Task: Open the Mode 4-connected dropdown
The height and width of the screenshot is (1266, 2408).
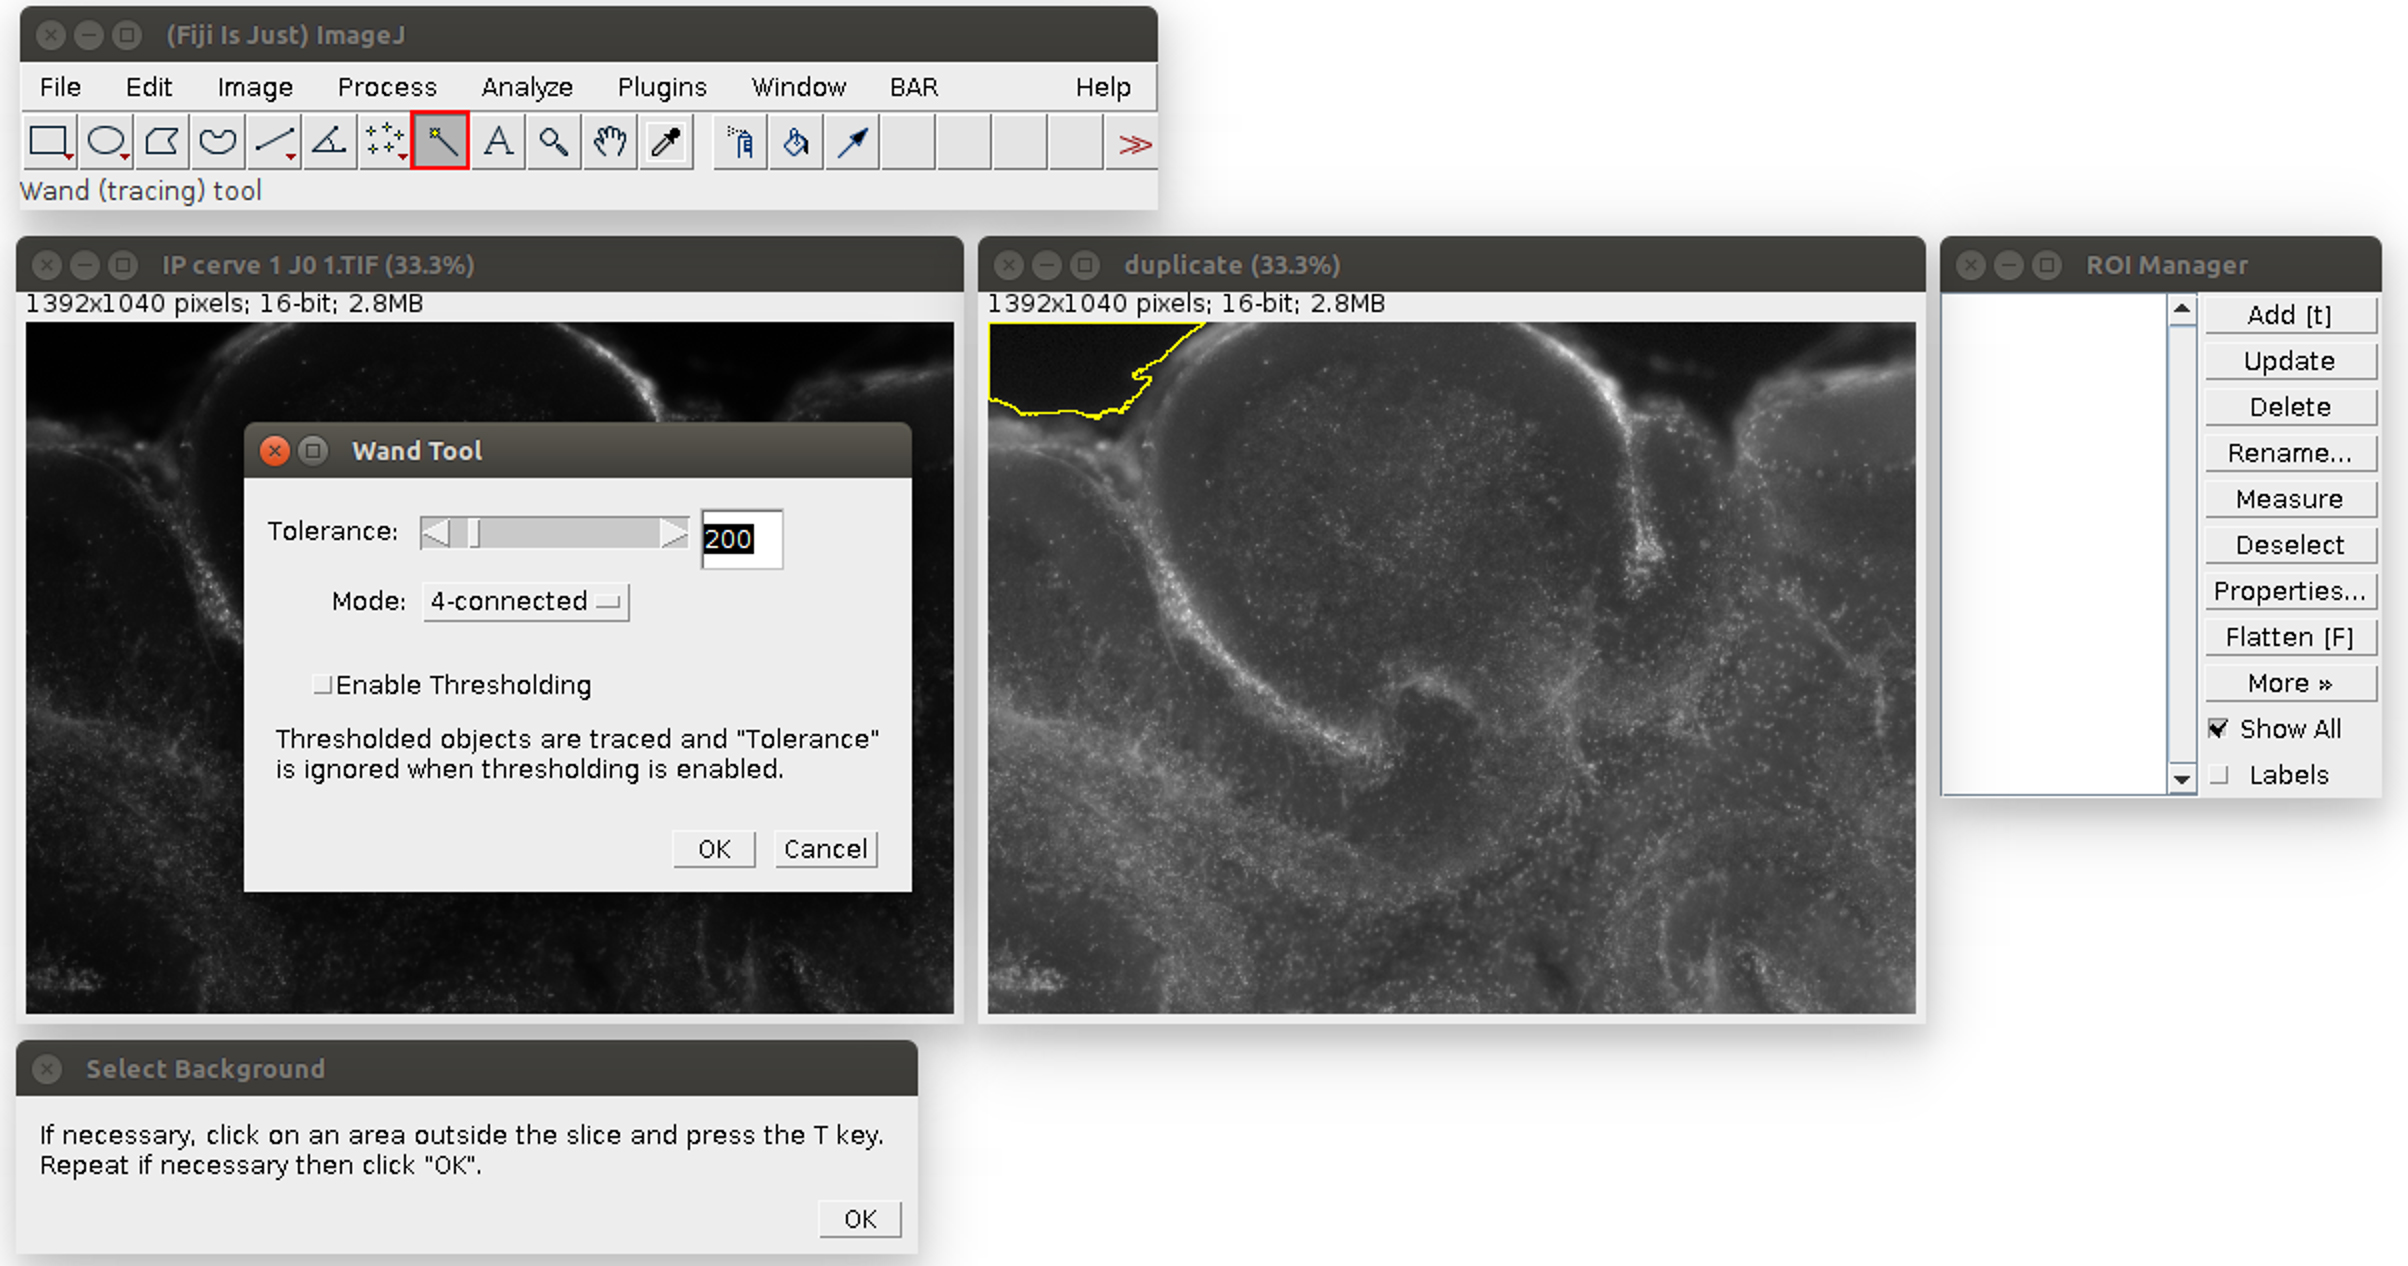Action: pos(526,602)
